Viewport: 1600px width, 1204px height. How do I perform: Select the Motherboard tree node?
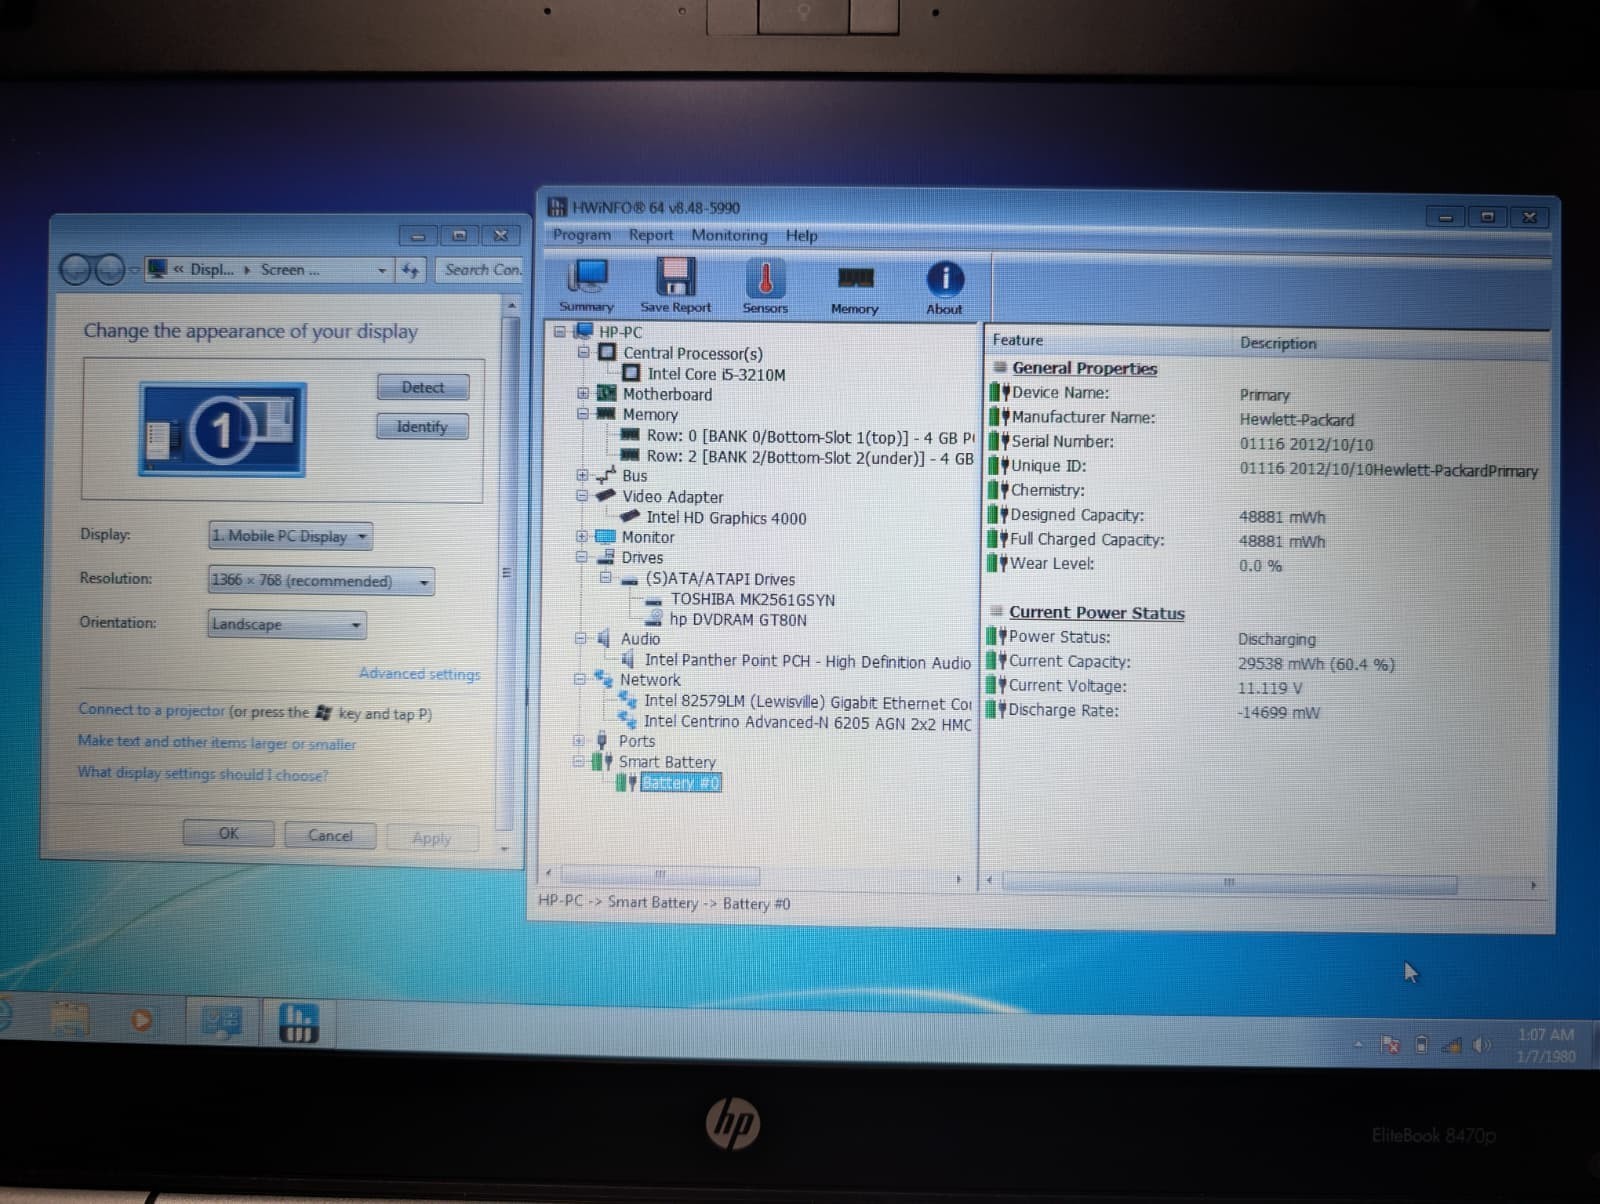pyautogui.click(x=667, y=394)
